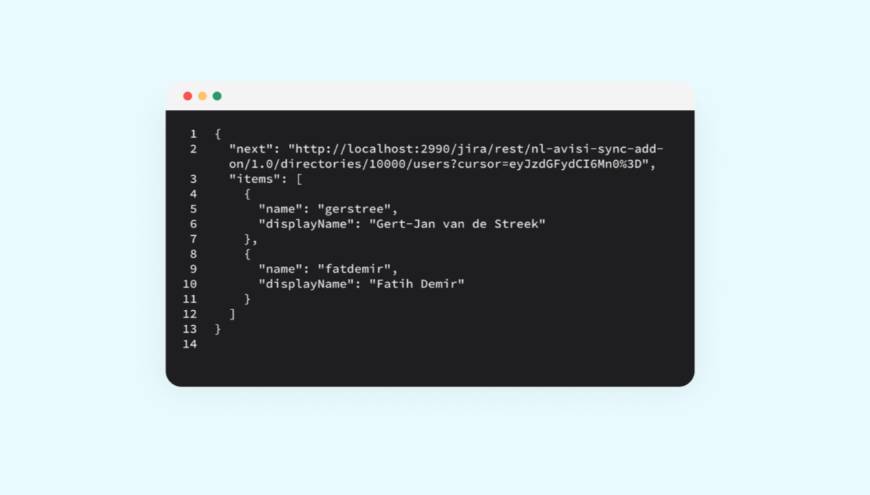The height and width of the screenshot is (495, 870).
Task: Click the closing brace on line 7
Action: click(x=247, y=239)
